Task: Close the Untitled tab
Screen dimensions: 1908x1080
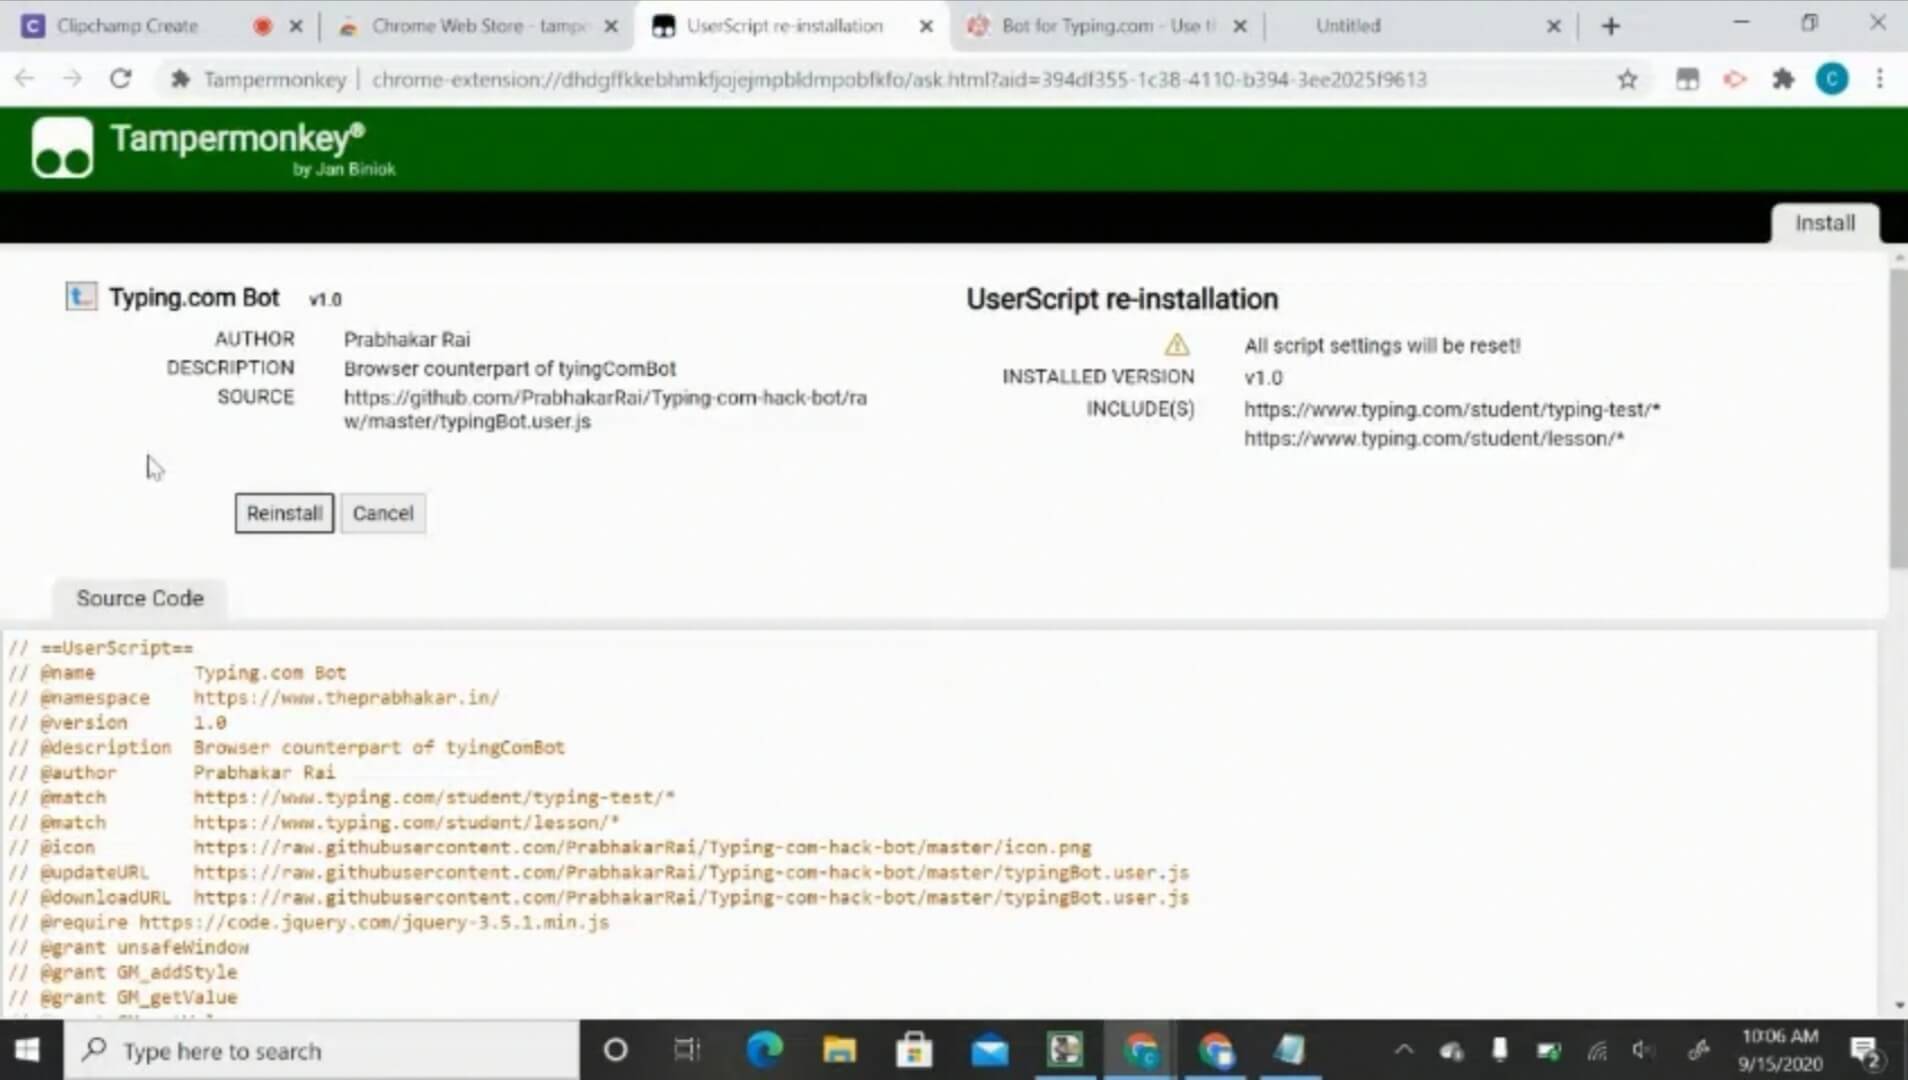Action: click(x=1553, y=26)
